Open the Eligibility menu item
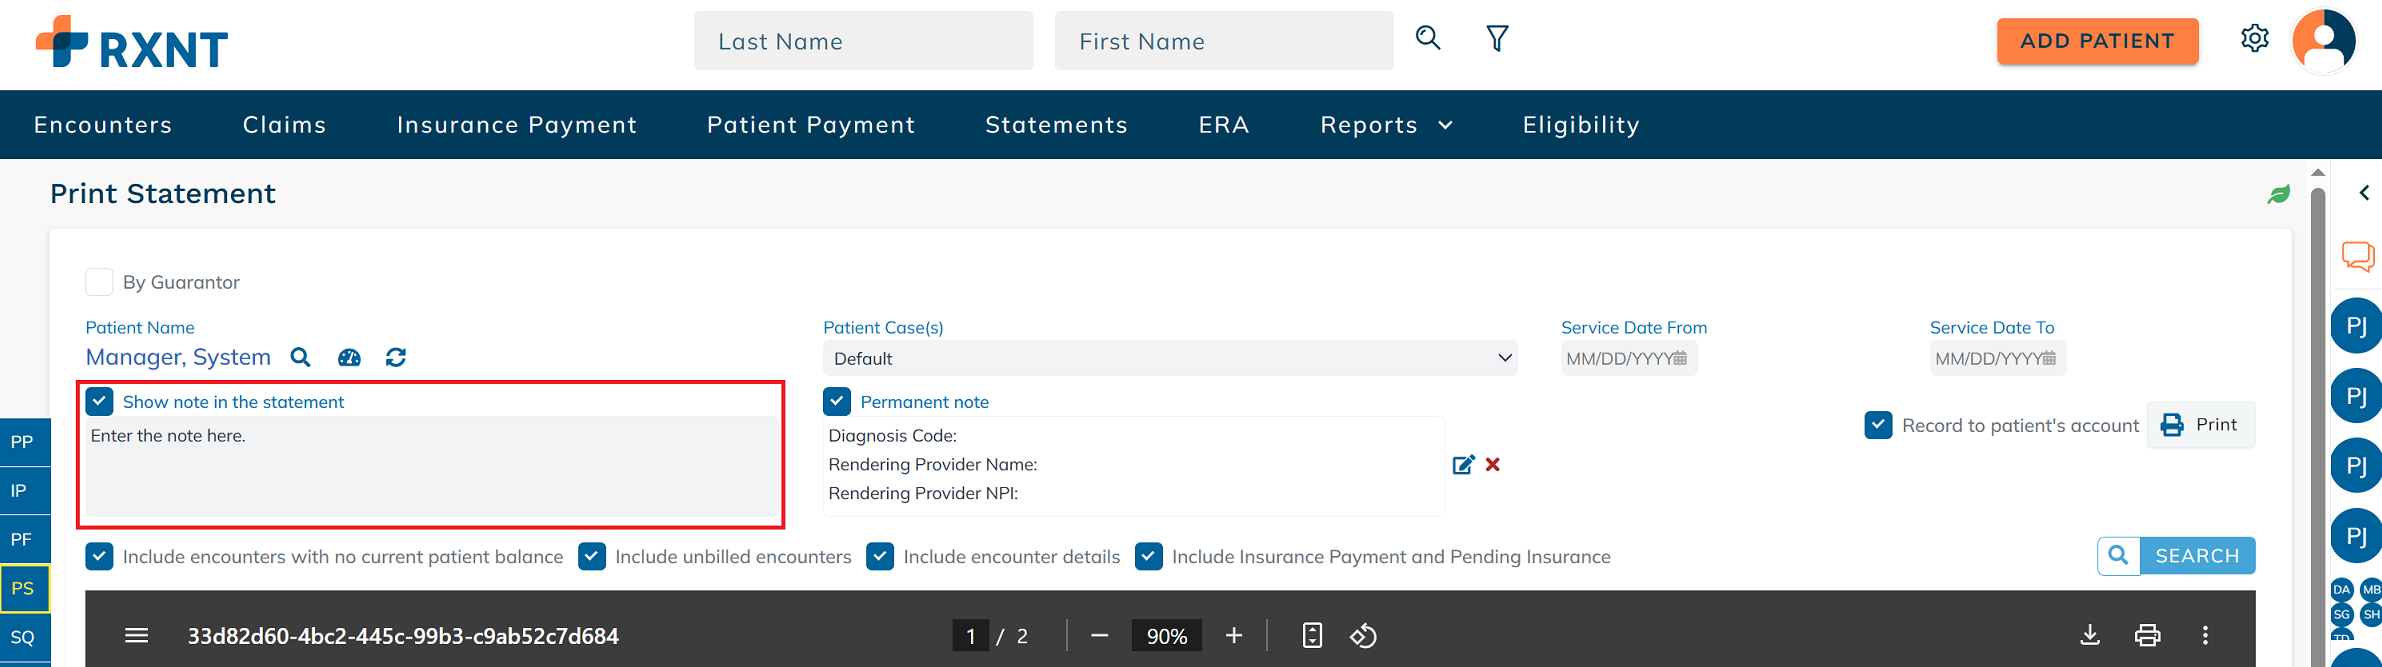This screenshot has width=2382, height=667. [x=1581, y=125]
